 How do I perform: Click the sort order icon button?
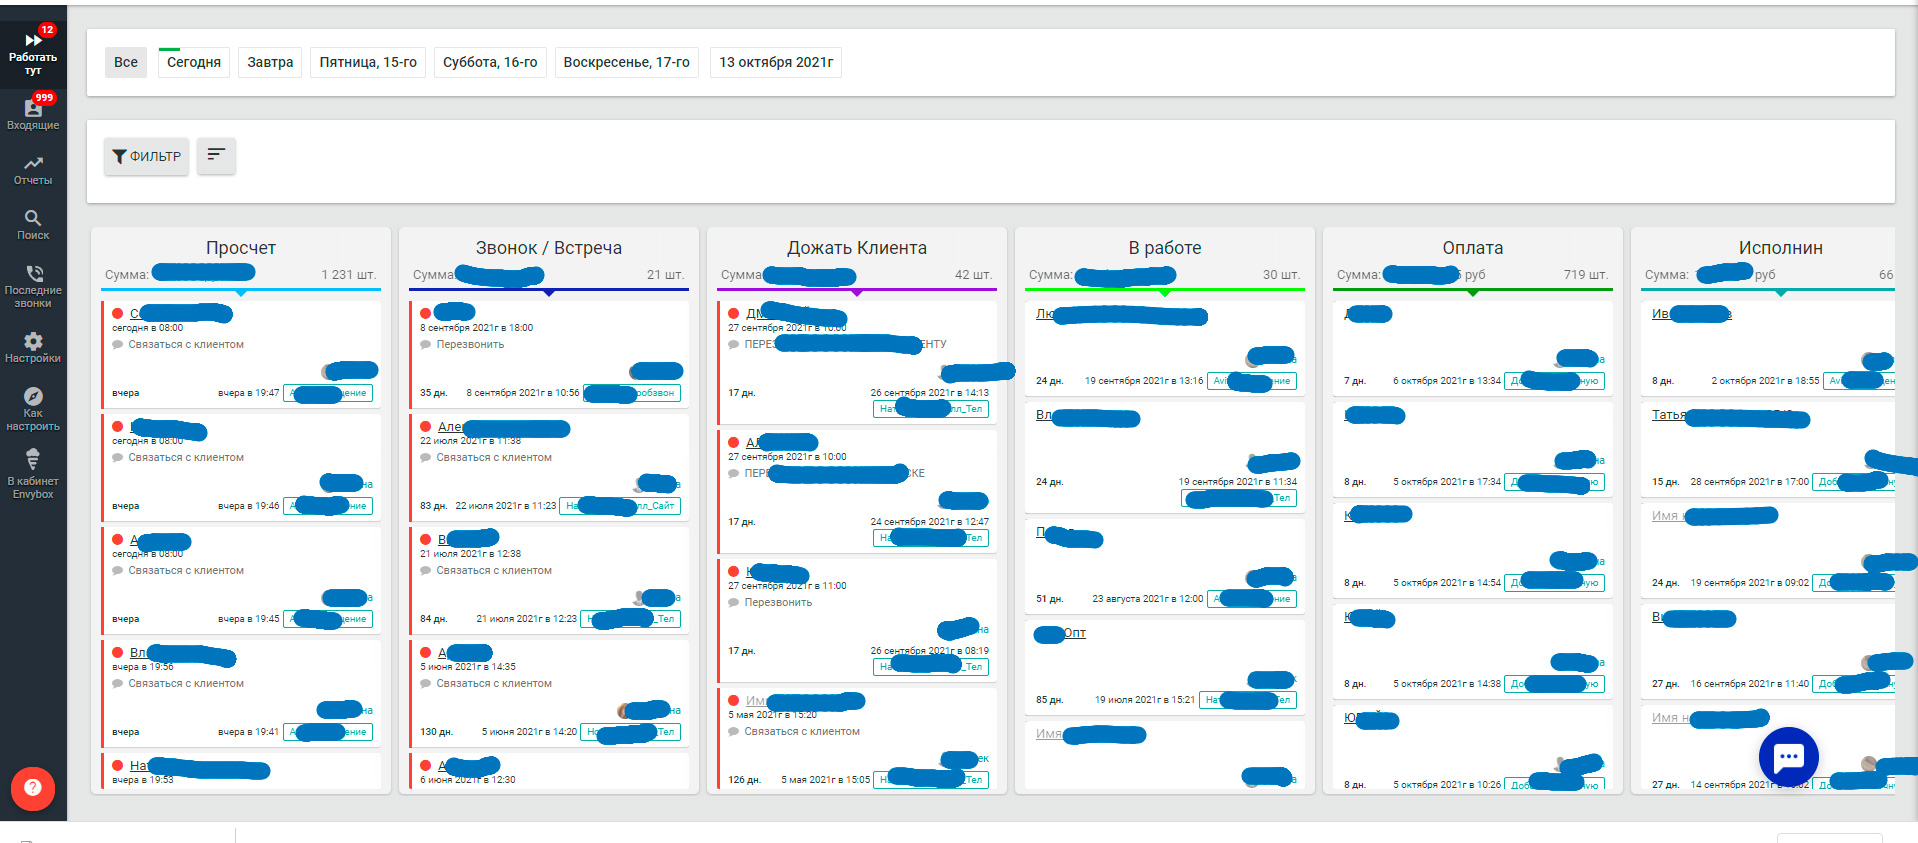pos(216,155)
